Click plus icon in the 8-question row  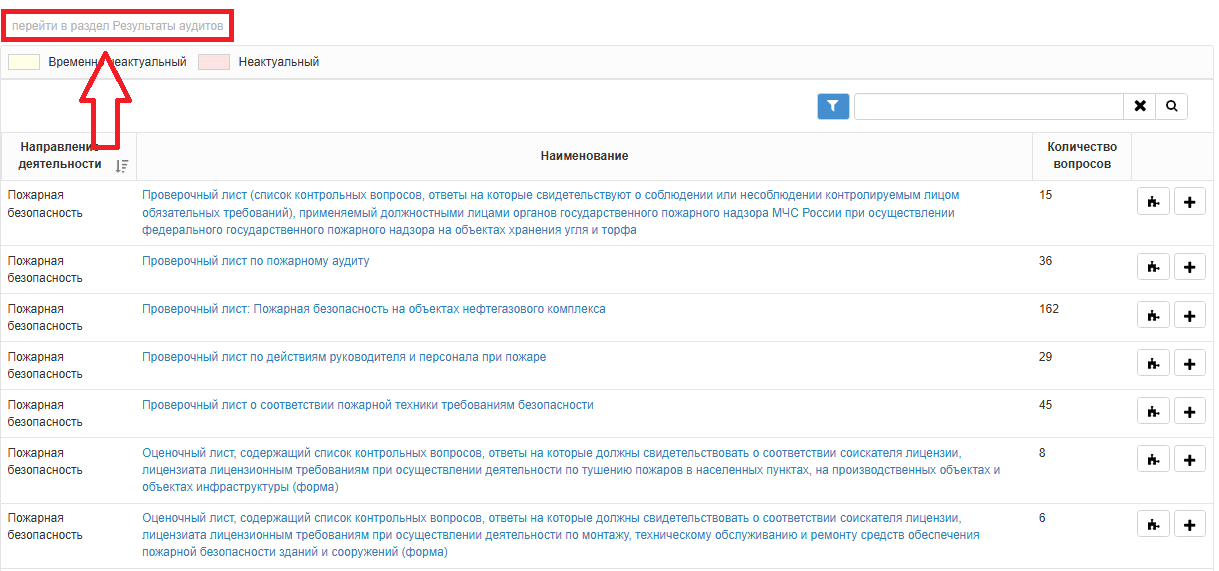click(1189, 459)
